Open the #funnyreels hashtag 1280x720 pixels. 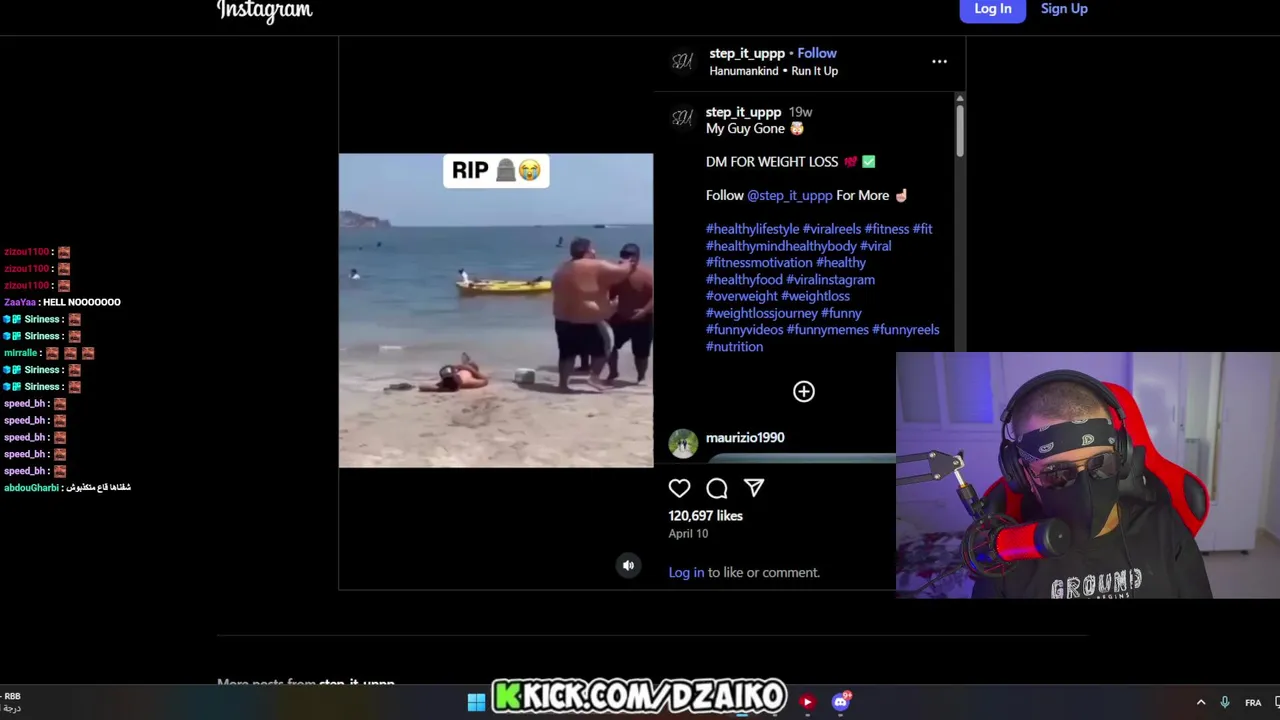[x=906, y=330]
